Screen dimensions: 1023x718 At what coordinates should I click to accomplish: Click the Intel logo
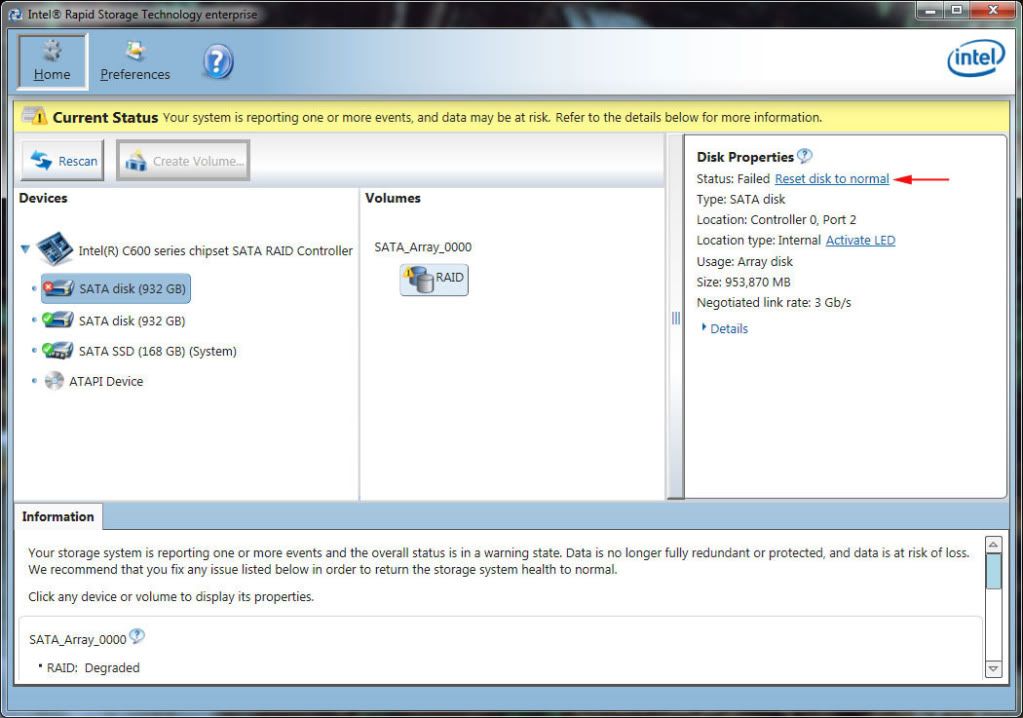975,59
